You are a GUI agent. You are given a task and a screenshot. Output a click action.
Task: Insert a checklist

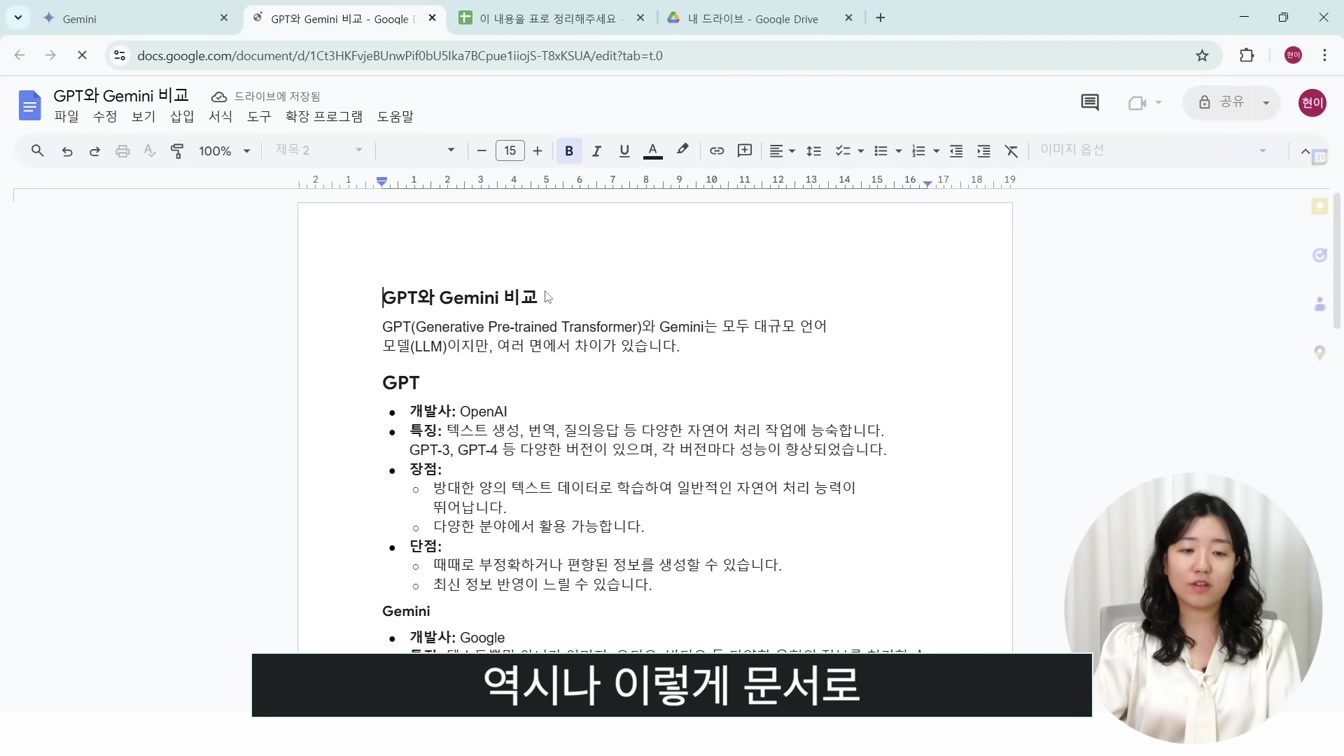point(843,151)
